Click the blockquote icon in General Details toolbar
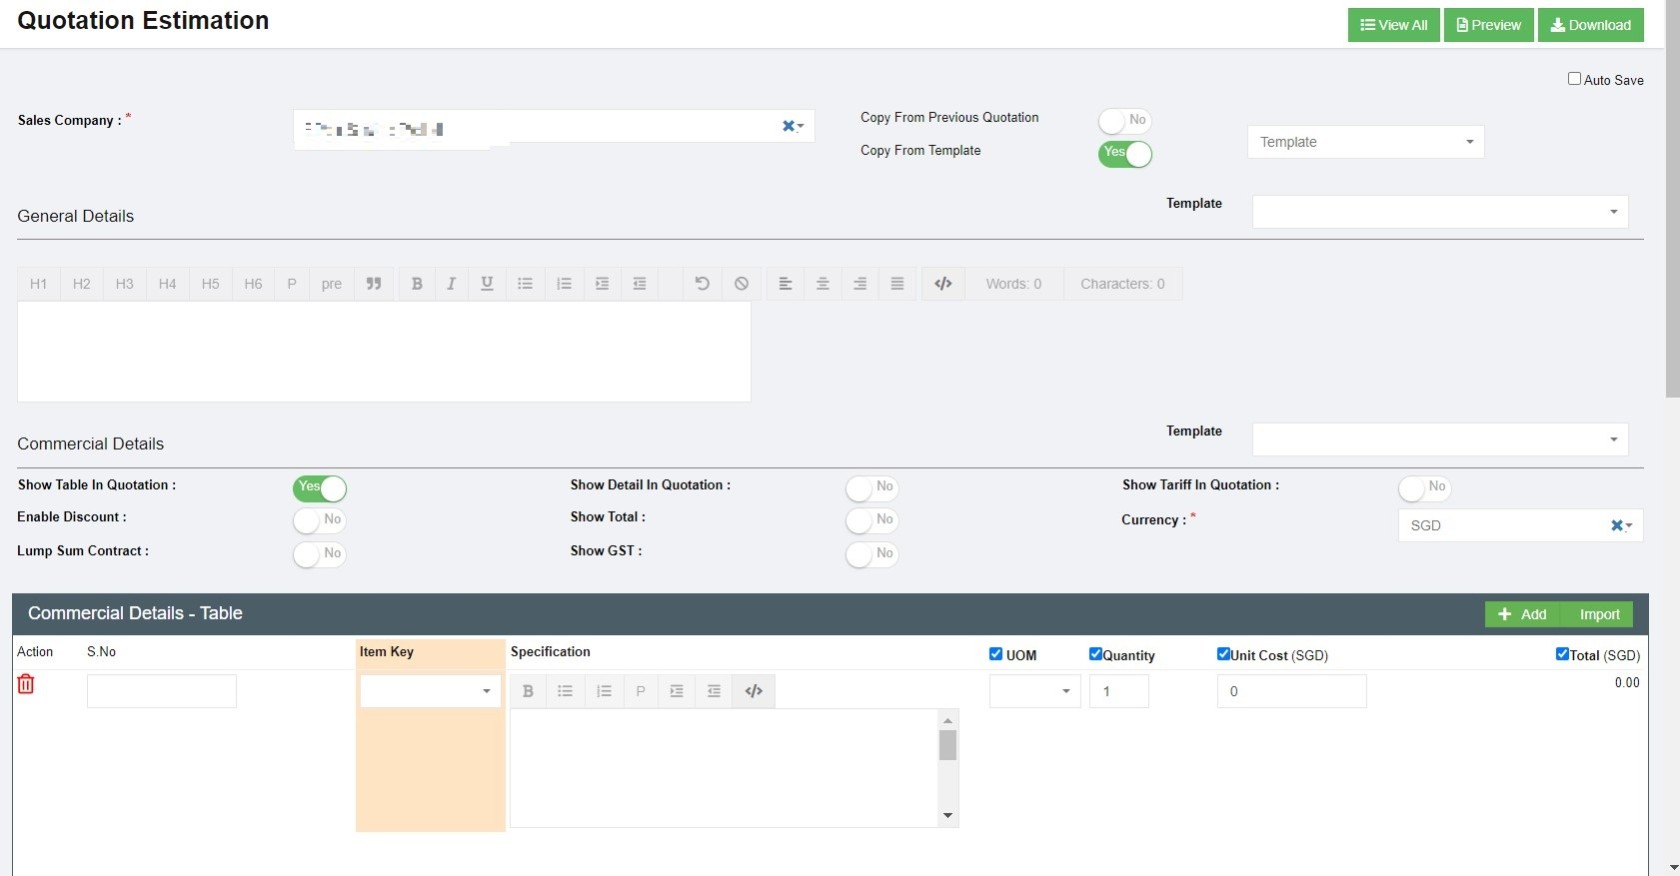Image resolution: width=1680 pixels, height=876 pixels. click(x=374, y=284)
